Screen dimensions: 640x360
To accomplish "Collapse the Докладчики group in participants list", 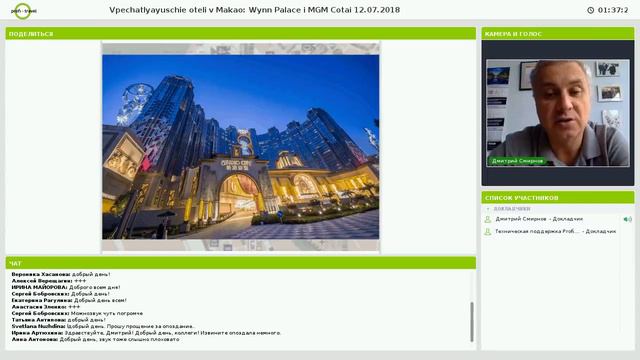I will [488, 209].
